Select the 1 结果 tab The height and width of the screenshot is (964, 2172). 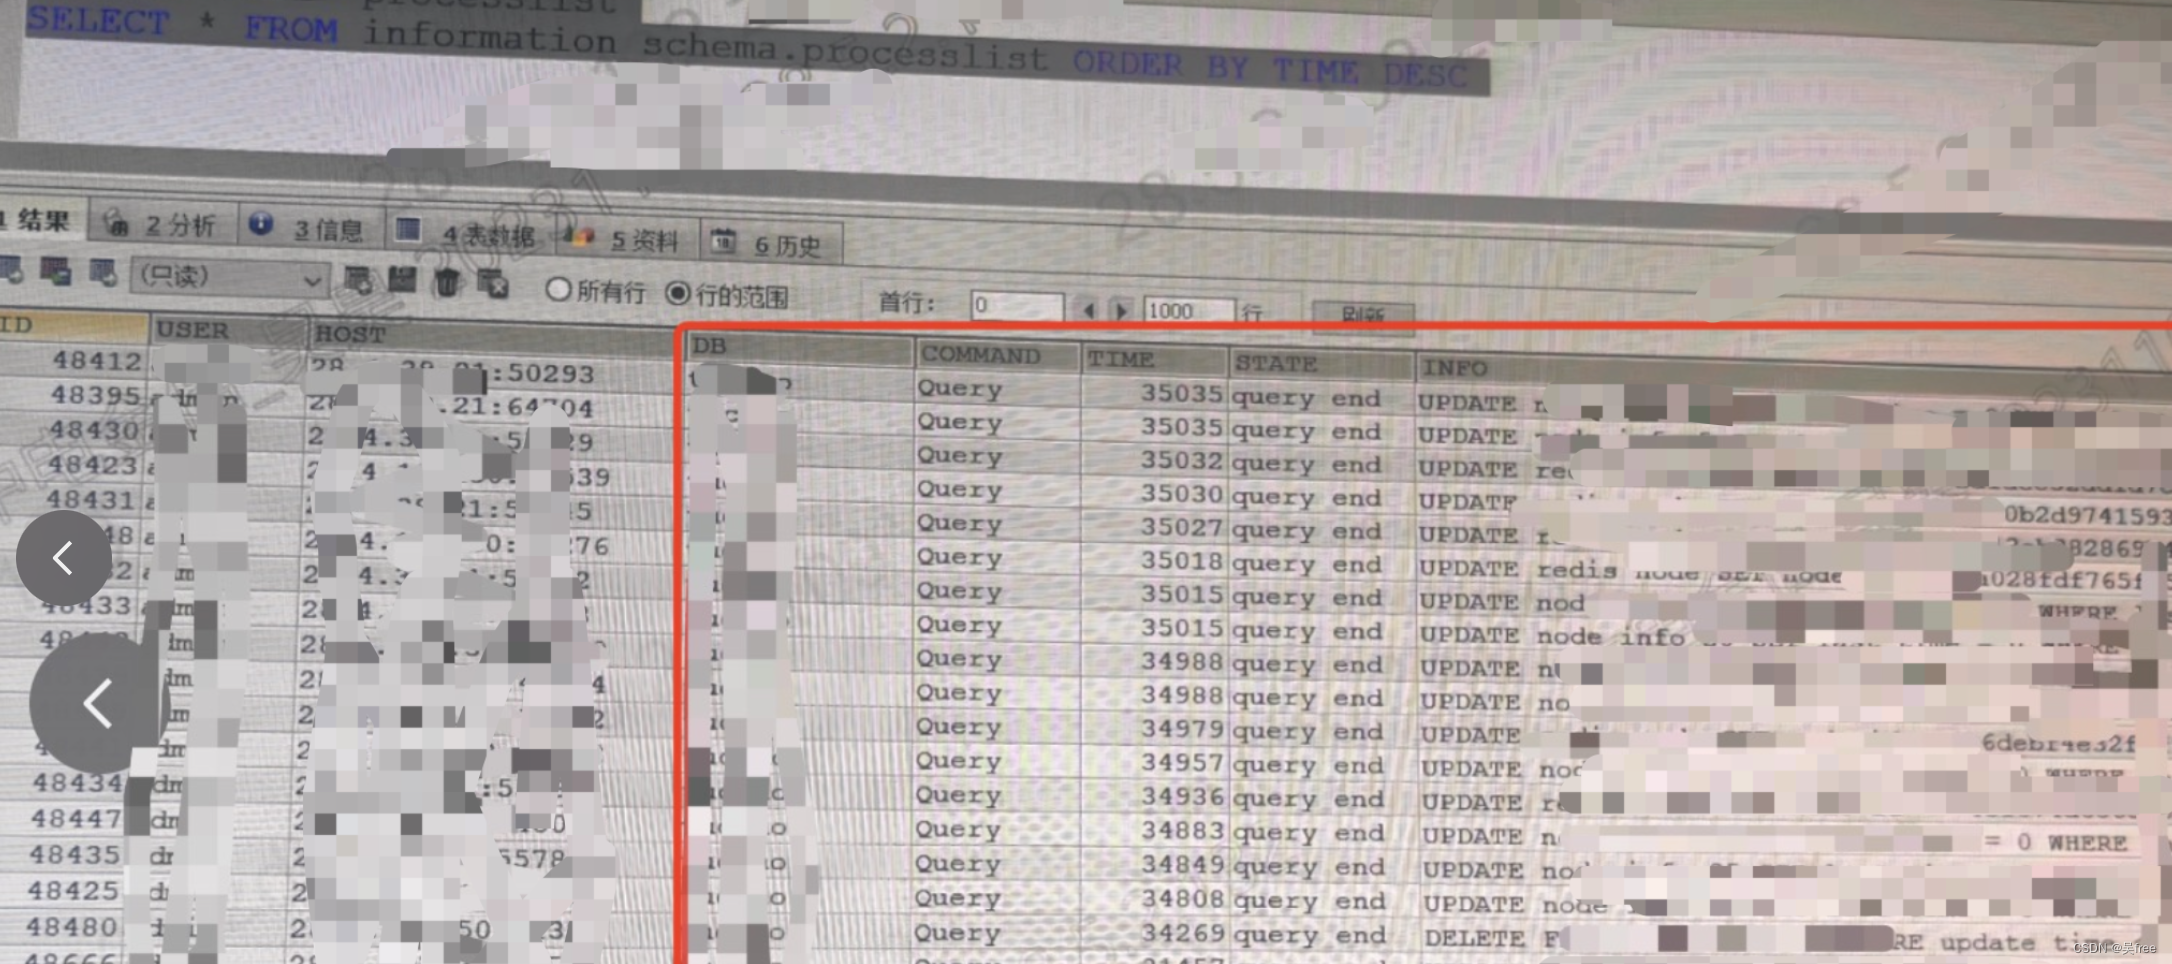click(x=40, y=220)
